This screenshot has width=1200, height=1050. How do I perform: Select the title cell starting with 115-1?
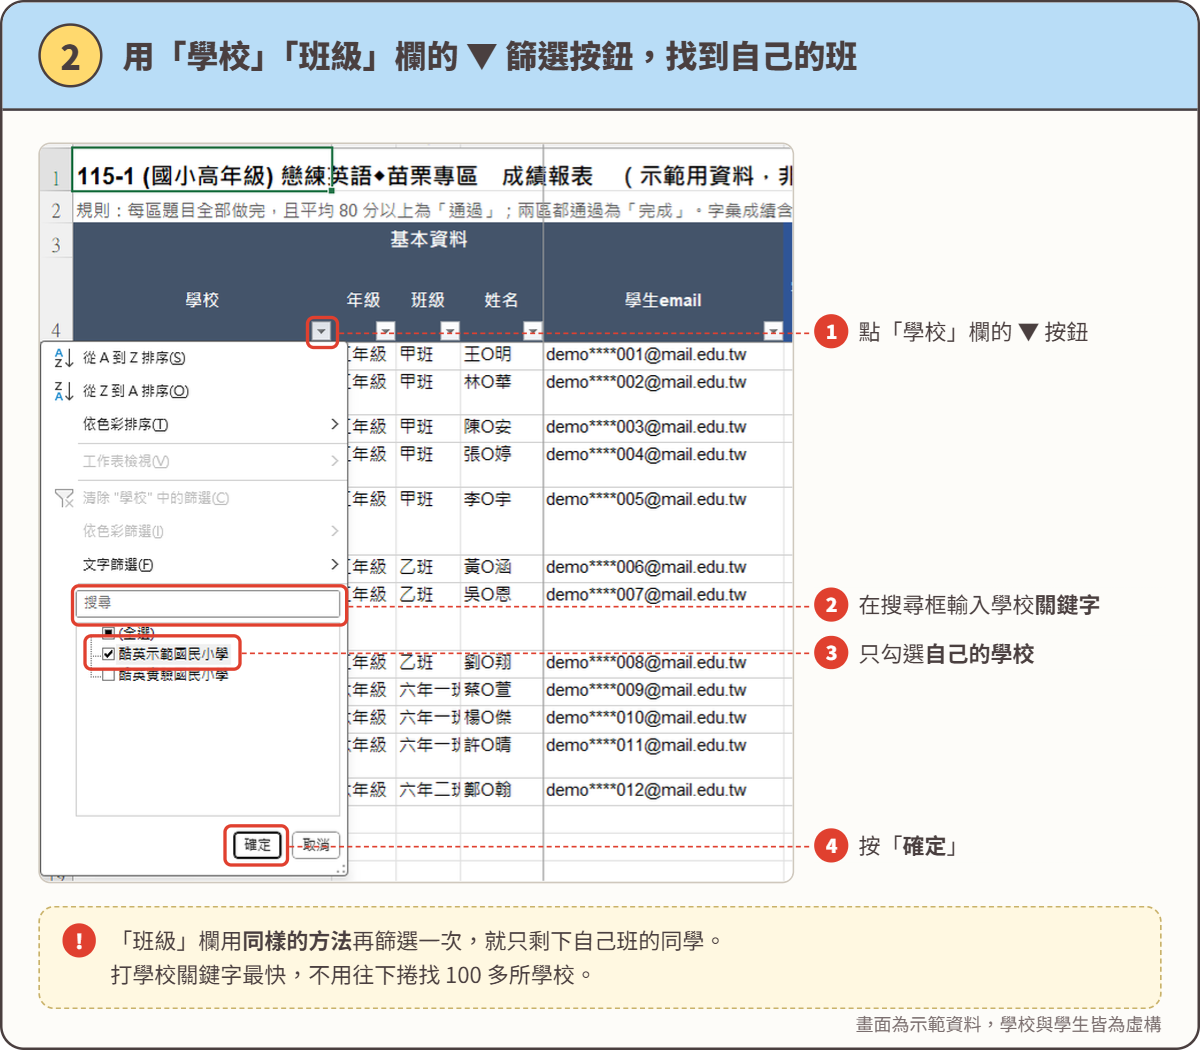[x=202, y=169]
